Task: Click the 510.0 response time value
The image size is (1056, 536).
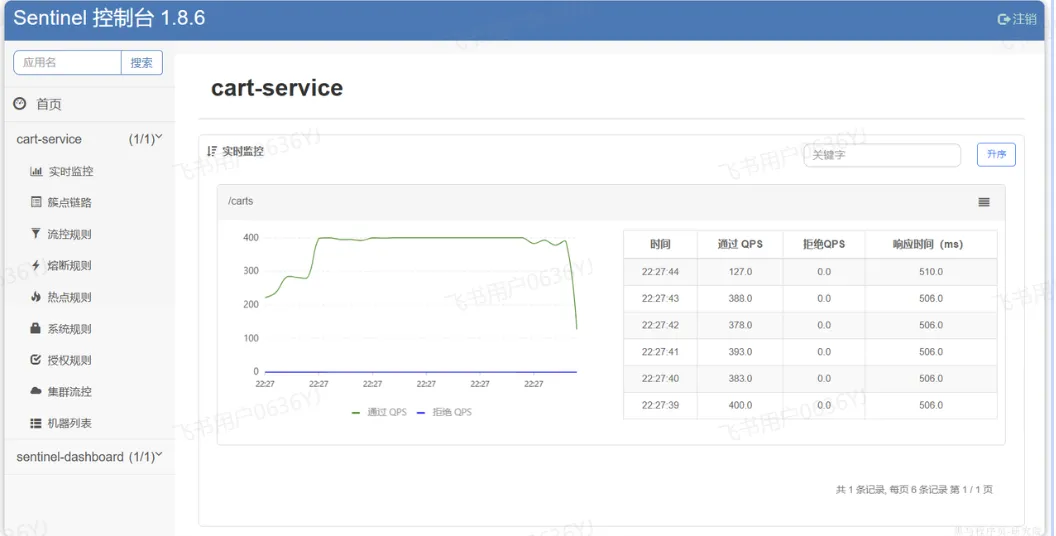Action: pos(931,272)
